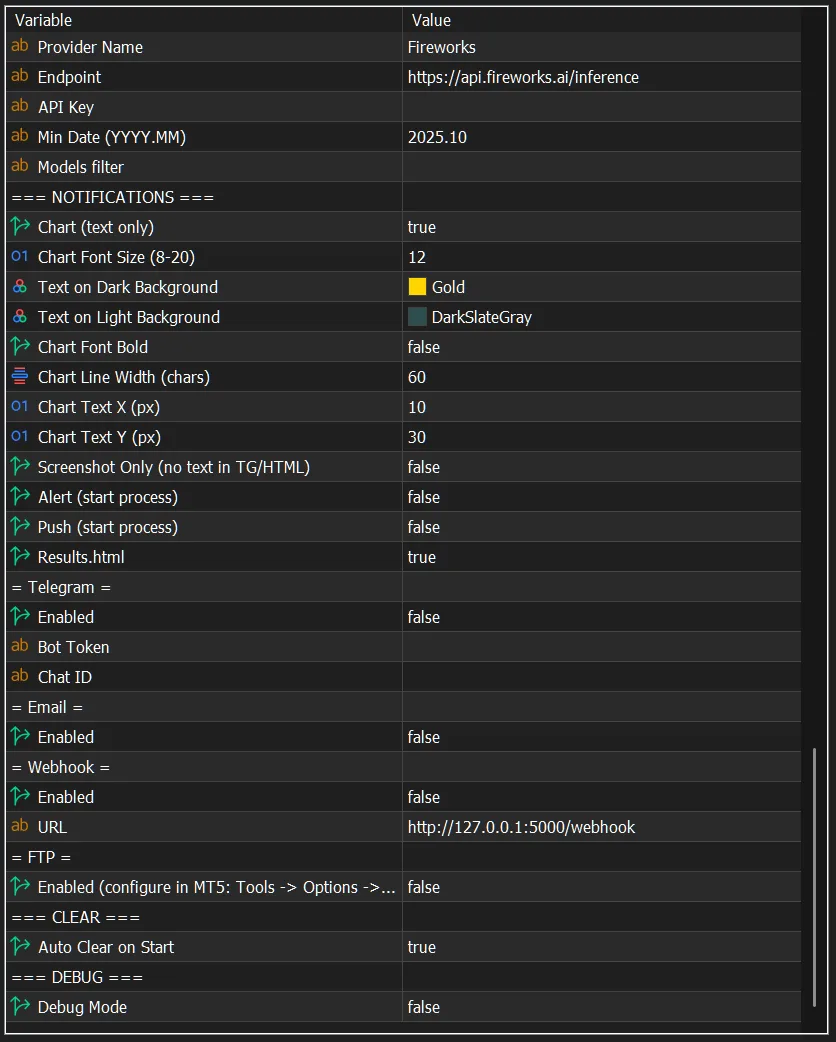Toggle Auto Clear on Start true value

[601, 947]
